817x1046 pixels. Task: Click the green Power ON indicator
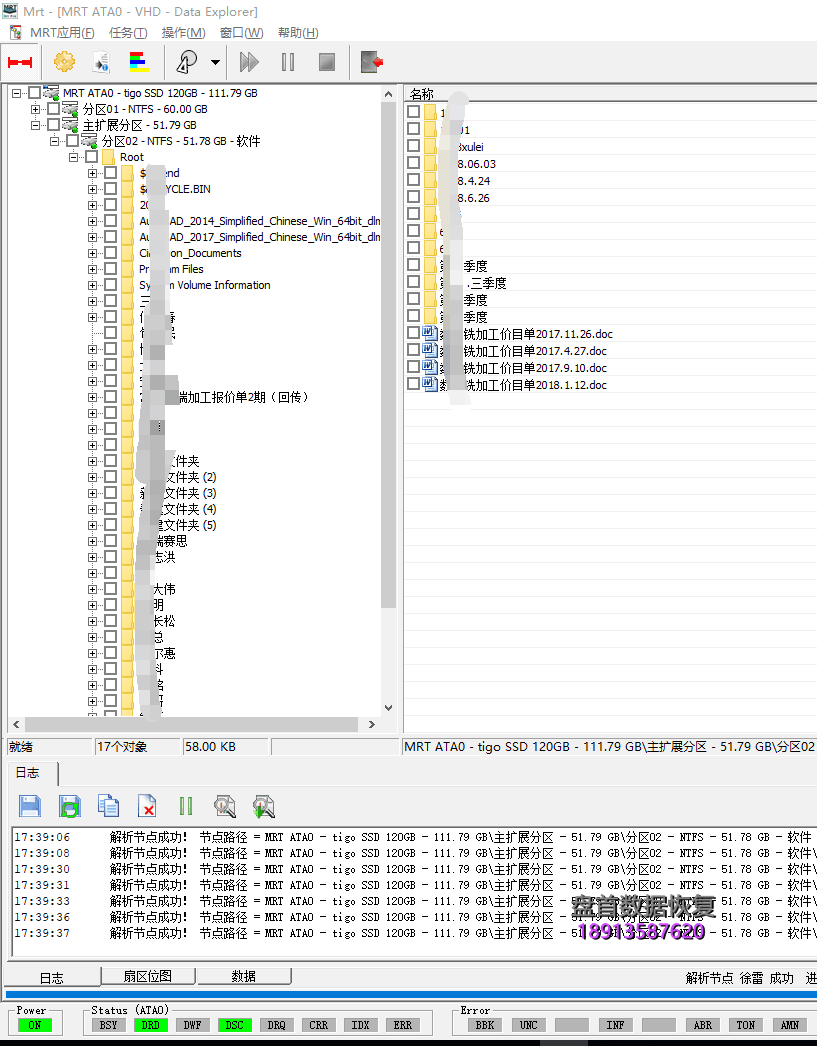(x=37, y=1023)
